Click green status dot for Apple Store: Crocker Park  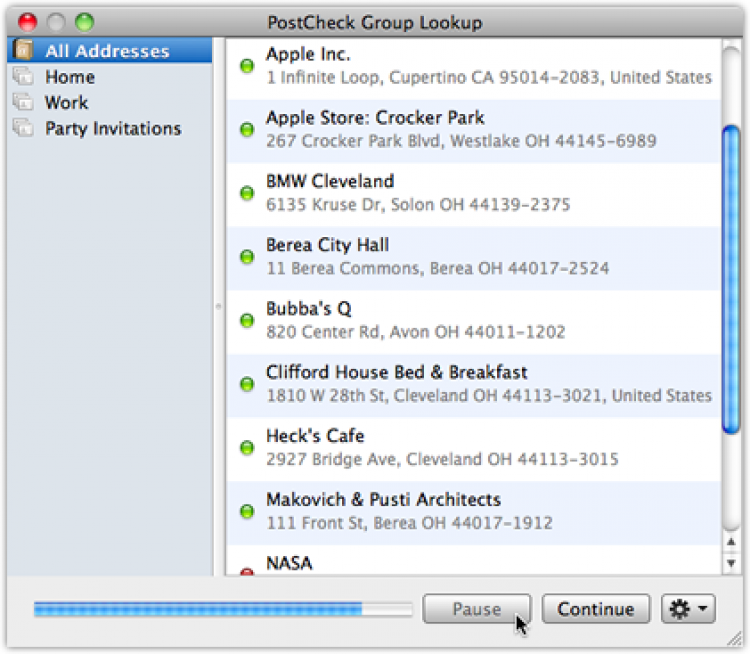pyautogui.click(x=247, y=129)
